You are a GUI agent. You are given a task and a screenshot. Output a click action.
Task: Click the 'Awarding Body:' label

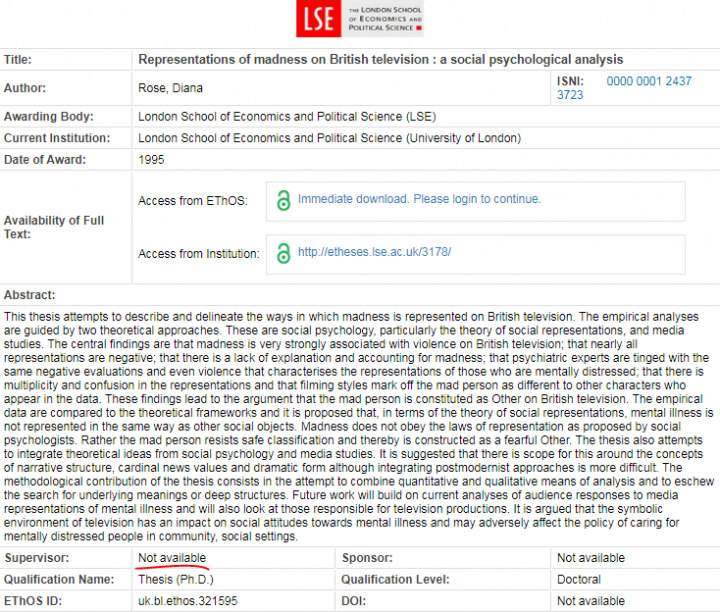49,117
